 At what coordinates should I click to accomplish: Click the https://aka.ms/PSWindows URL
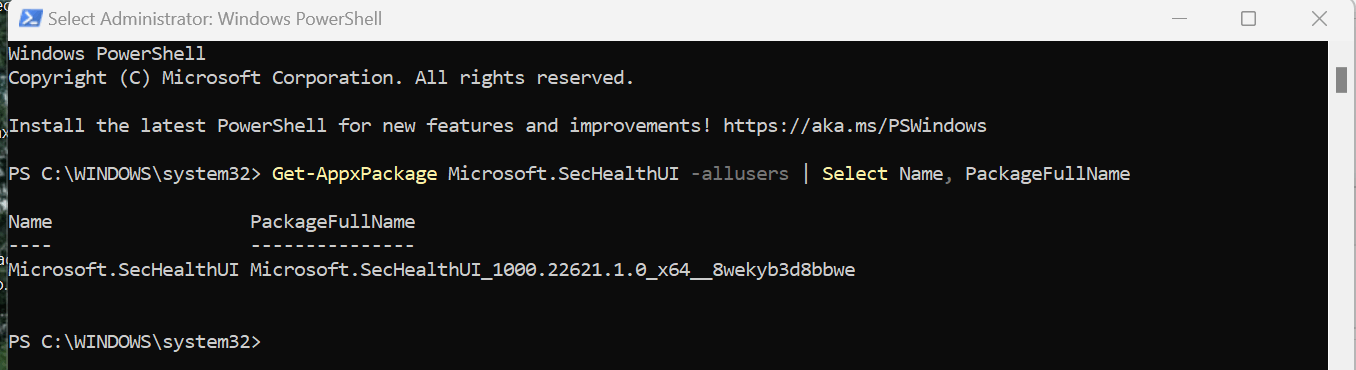pos(855,126)
